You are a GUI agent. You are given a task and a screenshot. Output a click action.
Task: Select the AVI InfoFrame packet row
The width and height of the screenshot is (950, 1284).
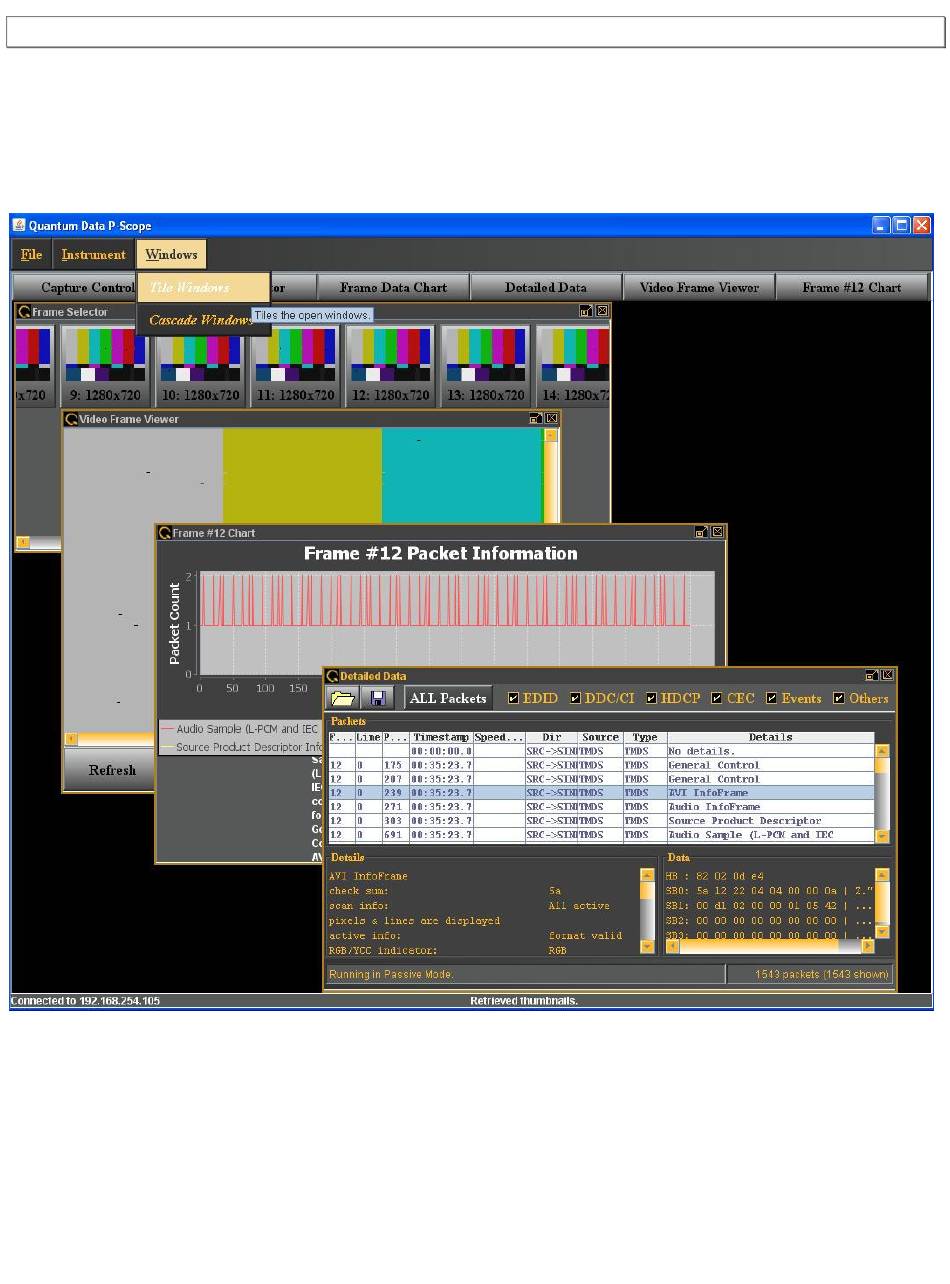(602, 793)
